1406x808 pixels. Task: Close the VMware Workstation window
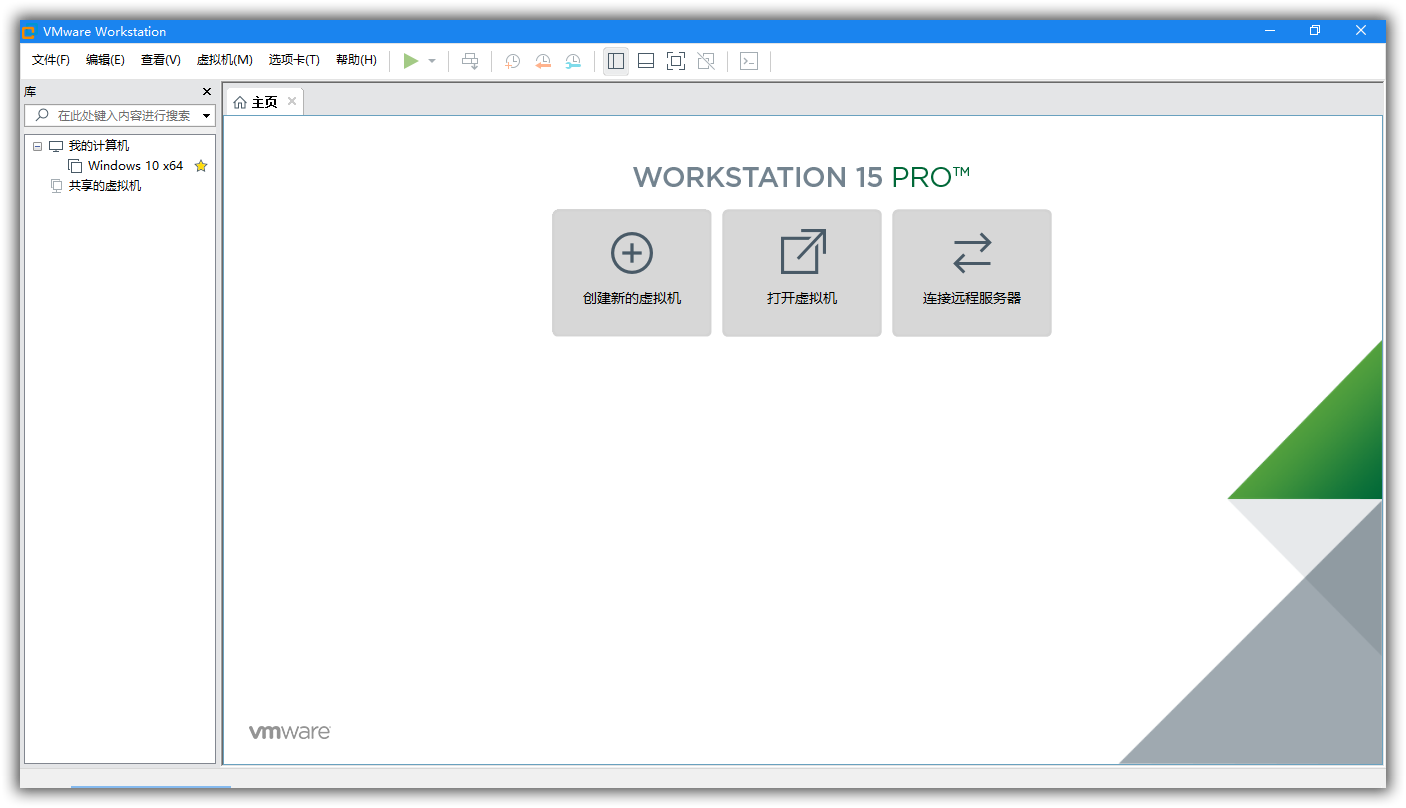(x=1361, y=31)
